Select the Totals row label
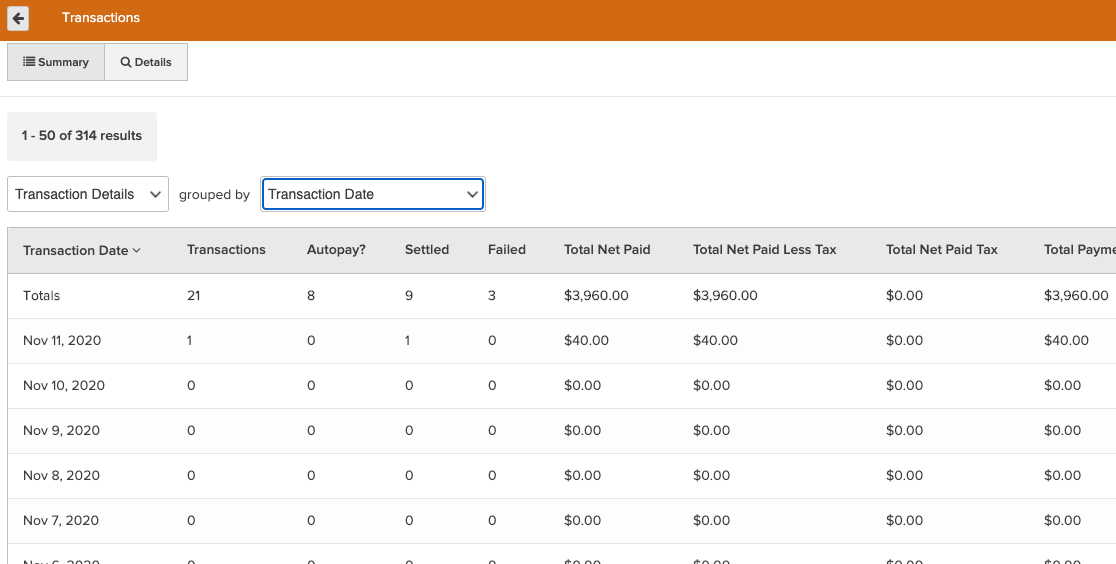Viewport: 1116px width, 564px height. (42, 296)
